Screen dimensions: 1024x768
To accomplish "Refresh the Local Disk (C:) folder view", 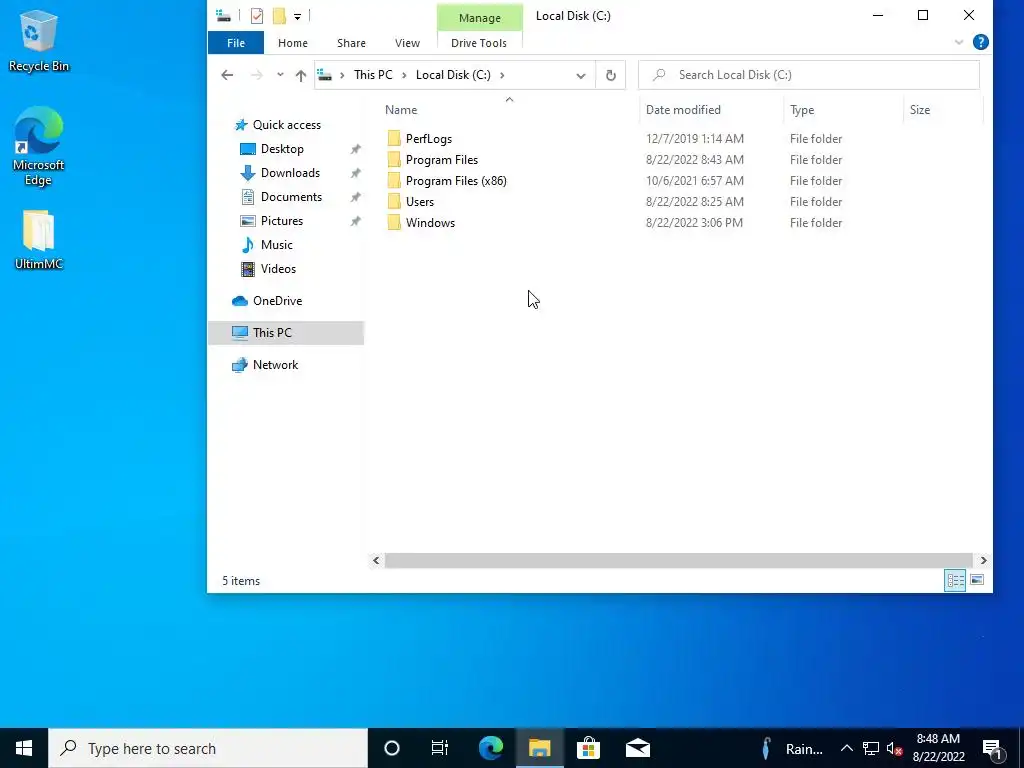I will click(611, 75).
